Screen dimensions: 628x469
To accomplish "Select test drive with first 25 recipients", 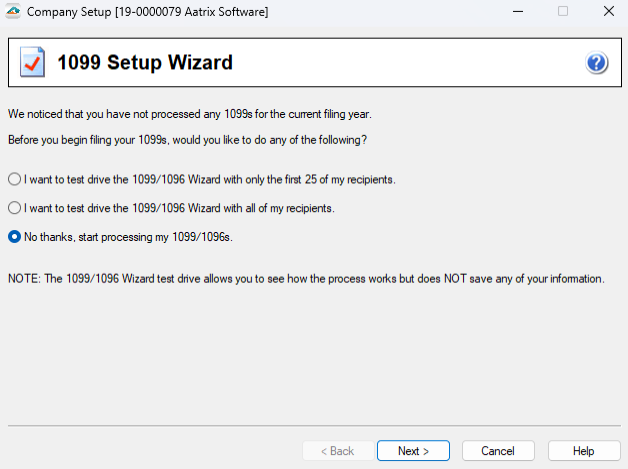I will point(14,179).
